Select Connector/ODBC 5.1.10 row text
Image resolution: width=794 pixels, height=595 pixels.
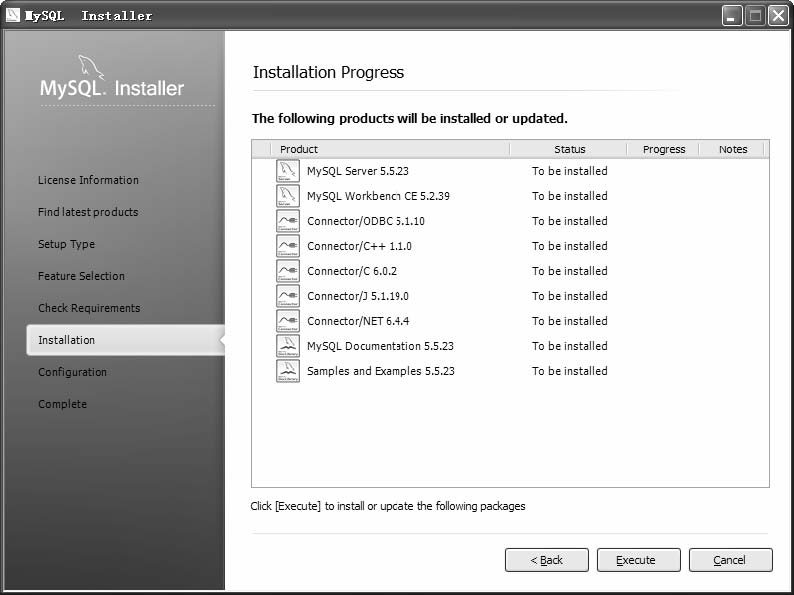[x=366, y=221]
